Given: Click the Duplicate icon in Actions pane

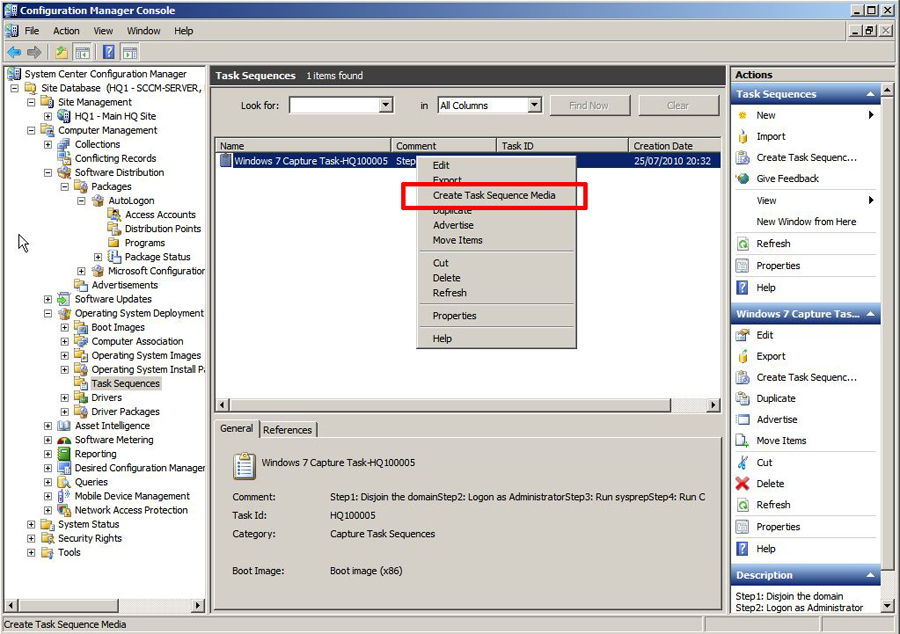Looking at the screenshot, I should [x=743, y=398].
